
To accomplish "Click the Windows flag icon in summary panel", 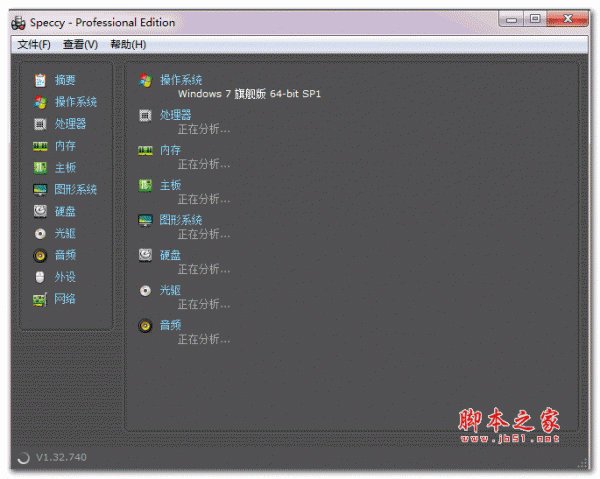I will [x=145, y=80].
